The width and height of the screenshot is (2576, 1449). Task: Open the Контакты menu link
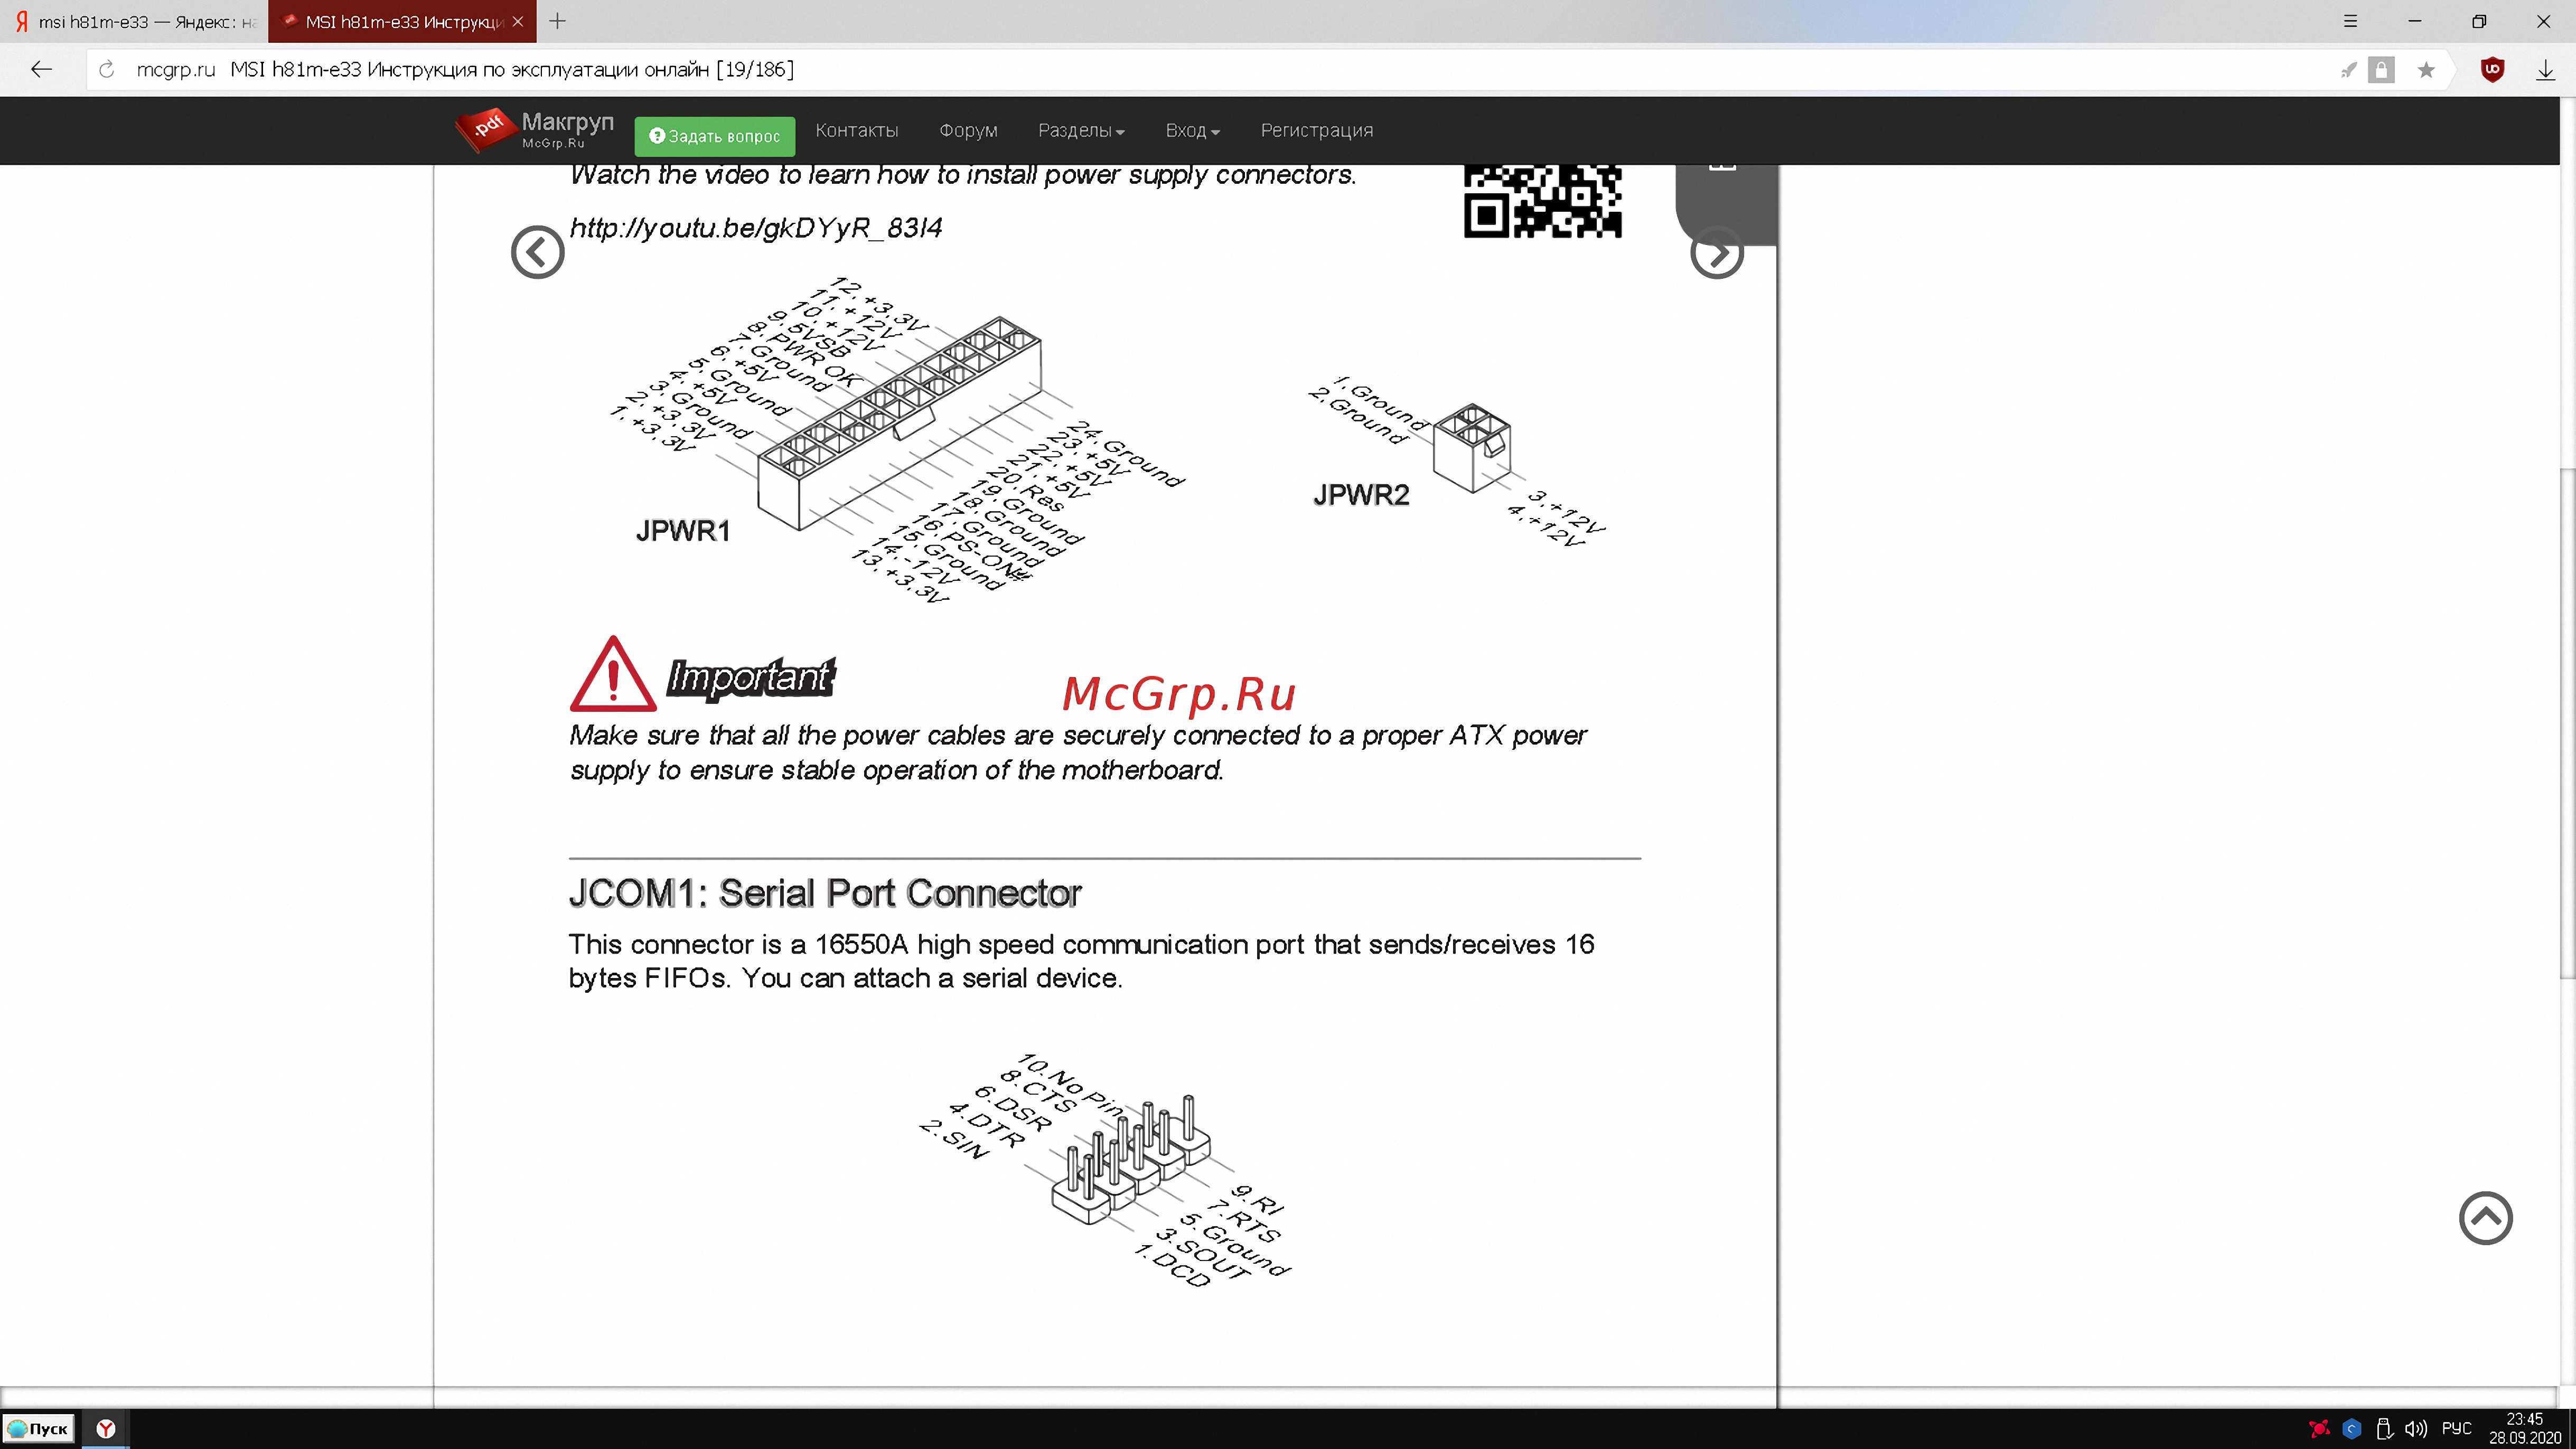[857, 130]
